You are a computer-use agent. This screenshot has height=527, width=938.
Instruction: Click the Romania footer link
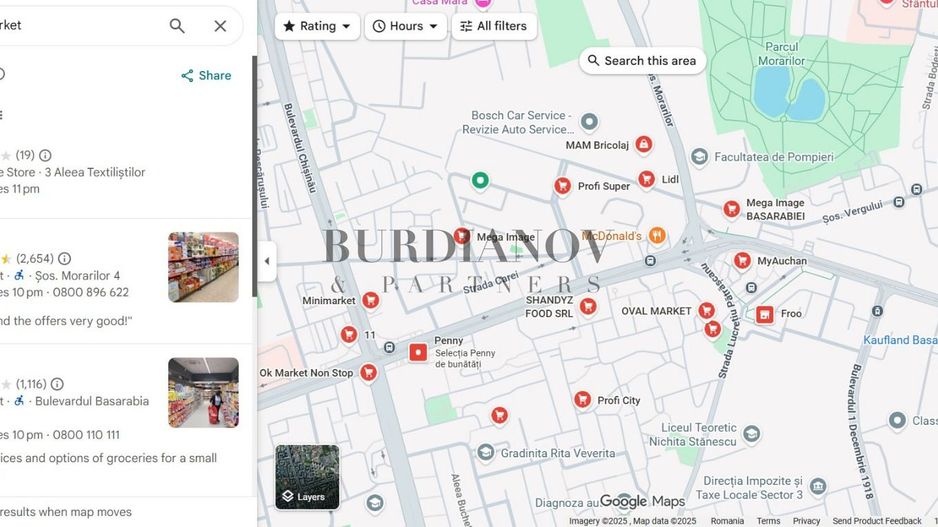pos(727,521)
